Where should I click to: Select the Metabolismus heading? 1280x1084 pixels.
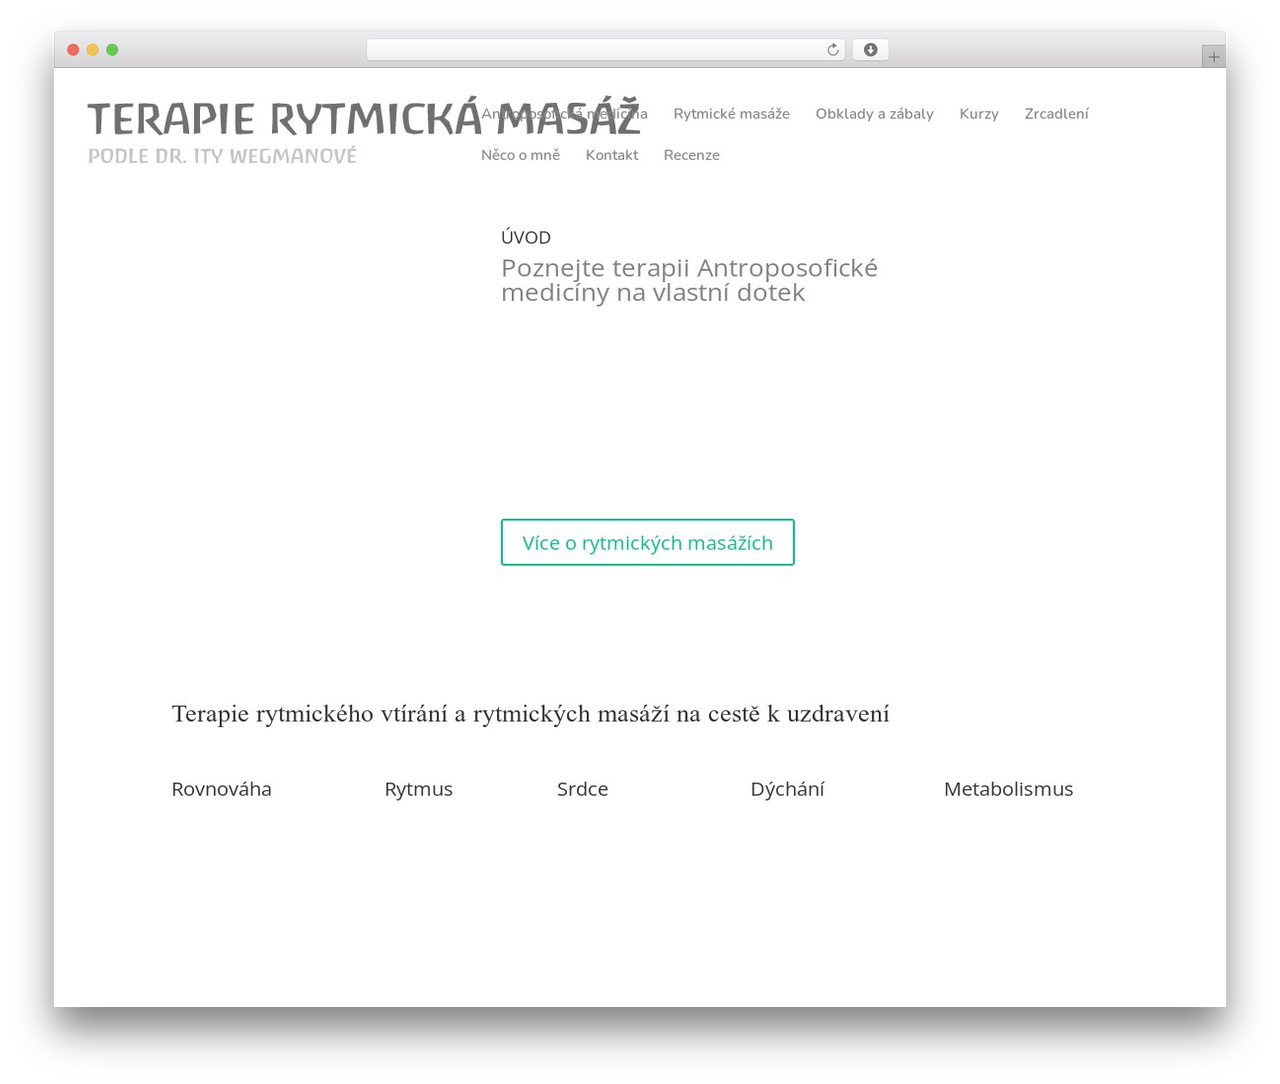click(1008, 789)
